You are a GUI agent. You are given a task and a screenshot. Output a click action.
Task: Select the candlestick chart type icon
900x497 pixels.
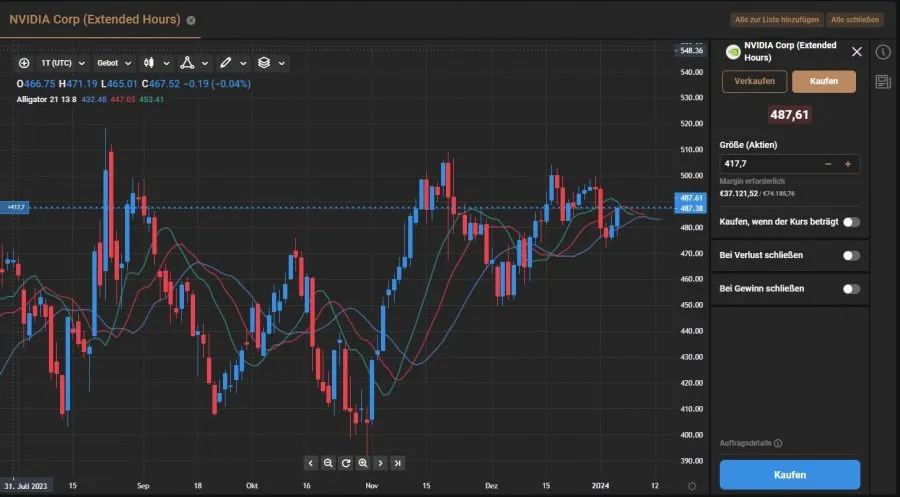(x=149, y=63)
